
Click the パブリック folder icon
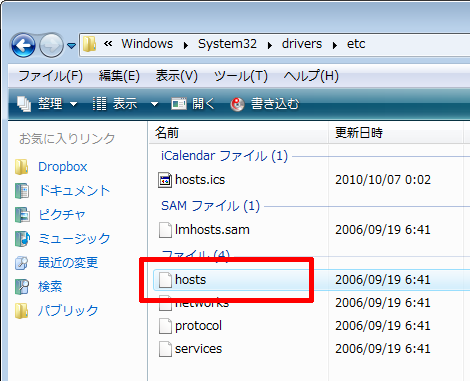(x=22, y=311)
